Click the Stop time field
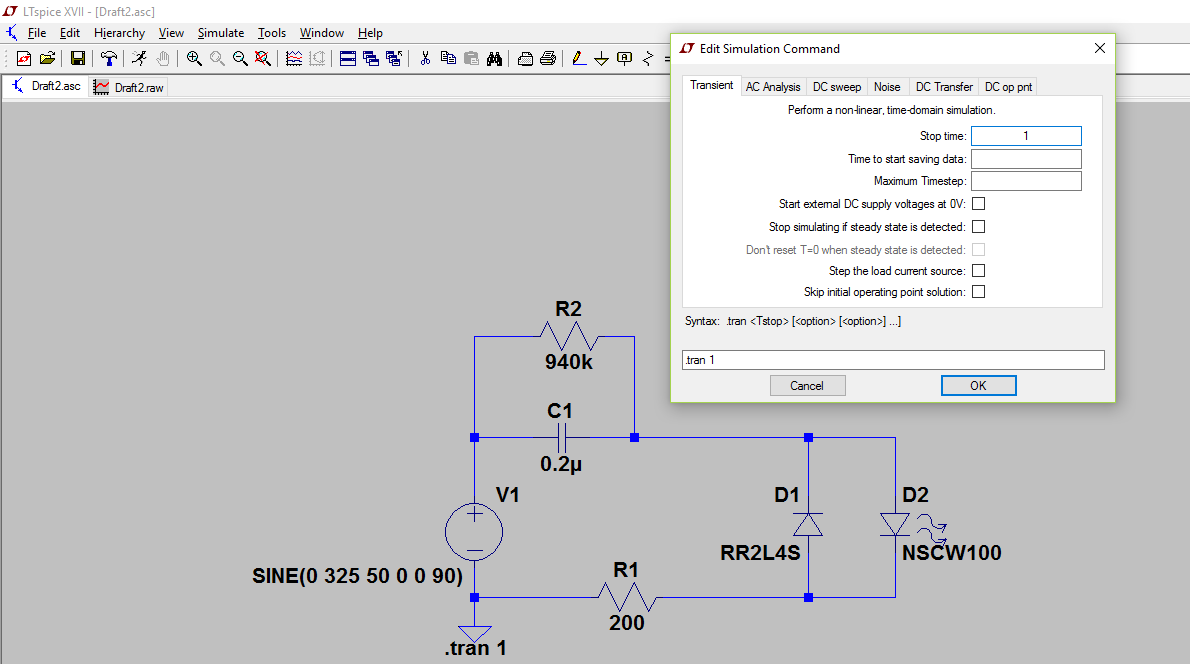The image size is (1190, 664). click(1026, 136)
